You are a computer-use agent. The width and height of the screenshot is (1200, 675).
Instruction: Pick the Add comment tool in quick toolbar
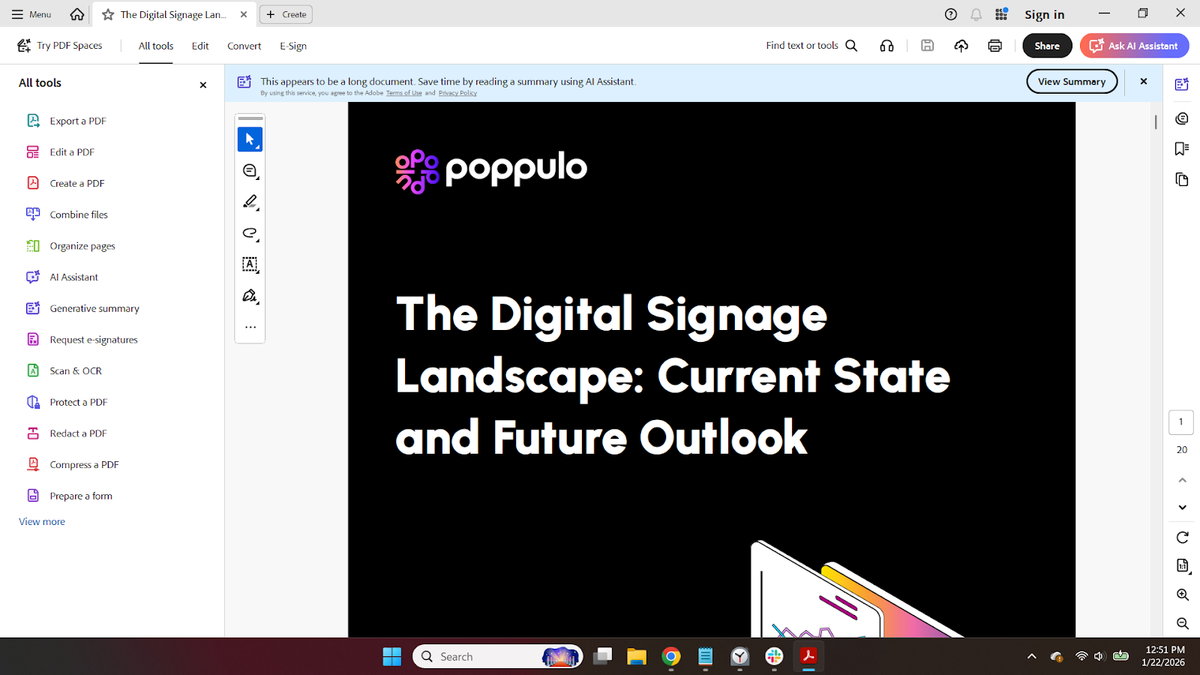pos(250,171)
